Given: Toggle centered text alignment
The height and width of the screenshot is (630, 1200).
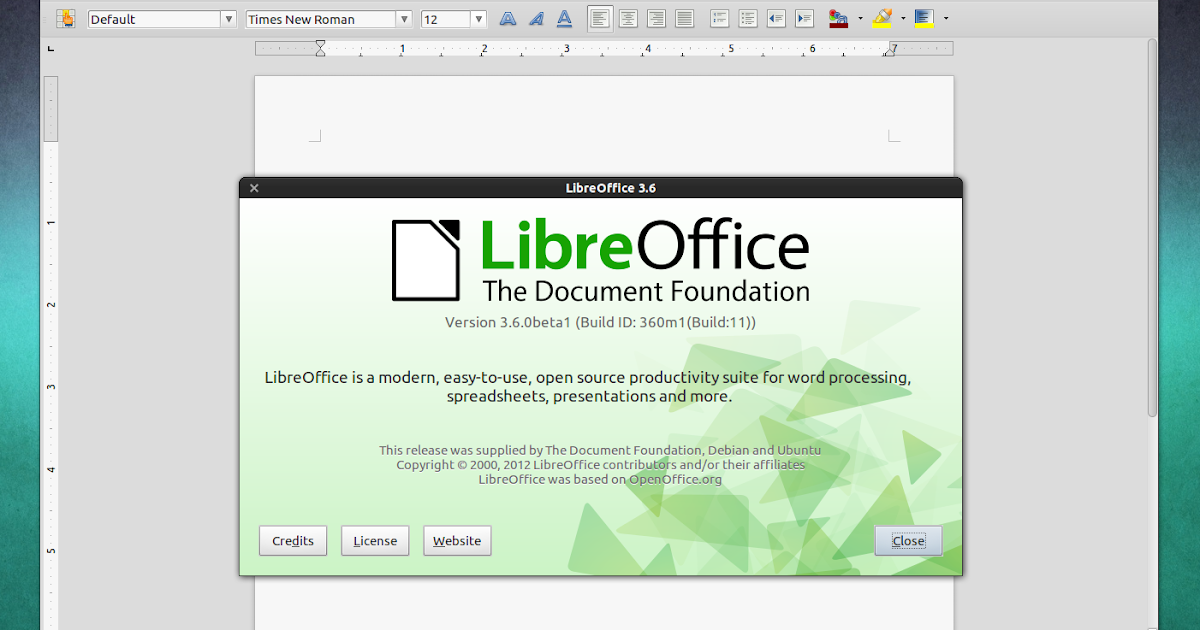Looking at the screenshot, I should (628, 18).
